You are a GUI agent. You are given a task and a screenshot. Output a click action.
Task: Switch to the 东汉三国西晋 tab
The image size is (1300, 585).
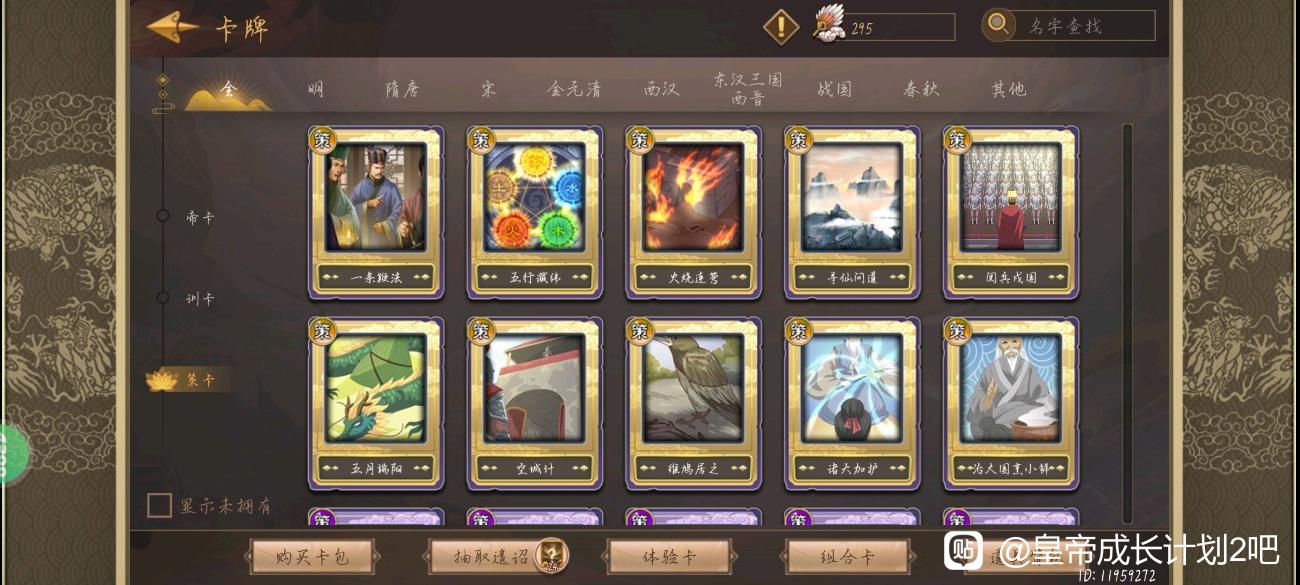pos(748,88)
